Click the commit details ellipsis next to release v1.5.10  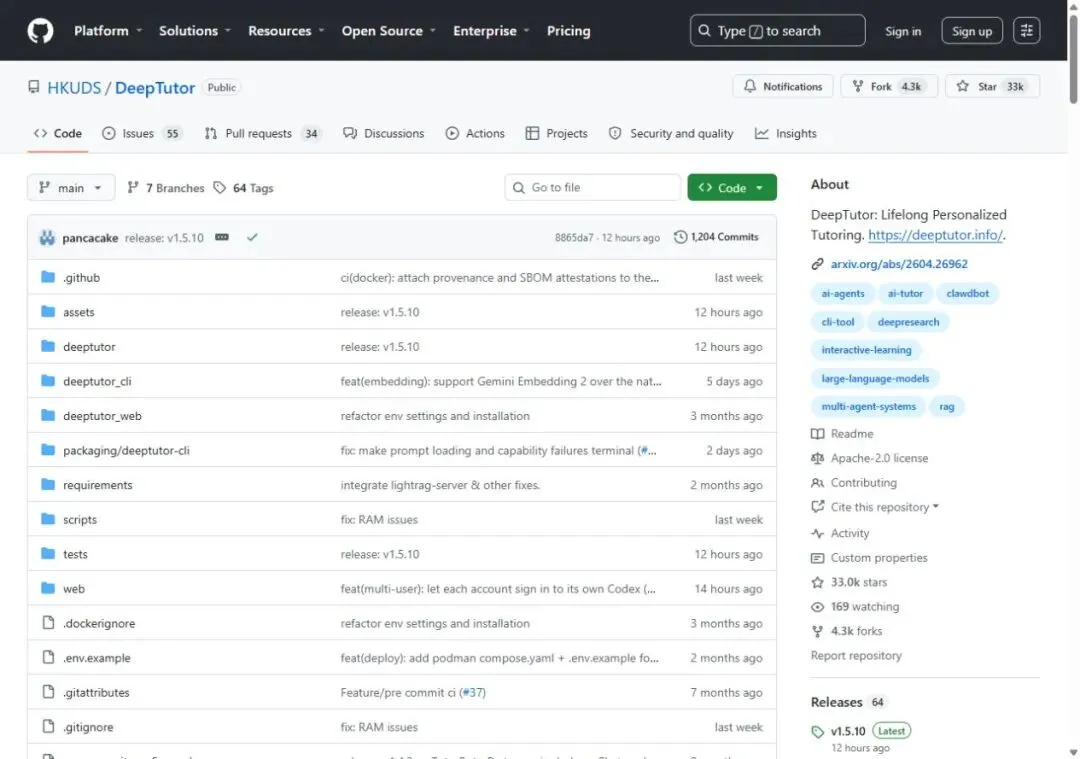point(222,237)
